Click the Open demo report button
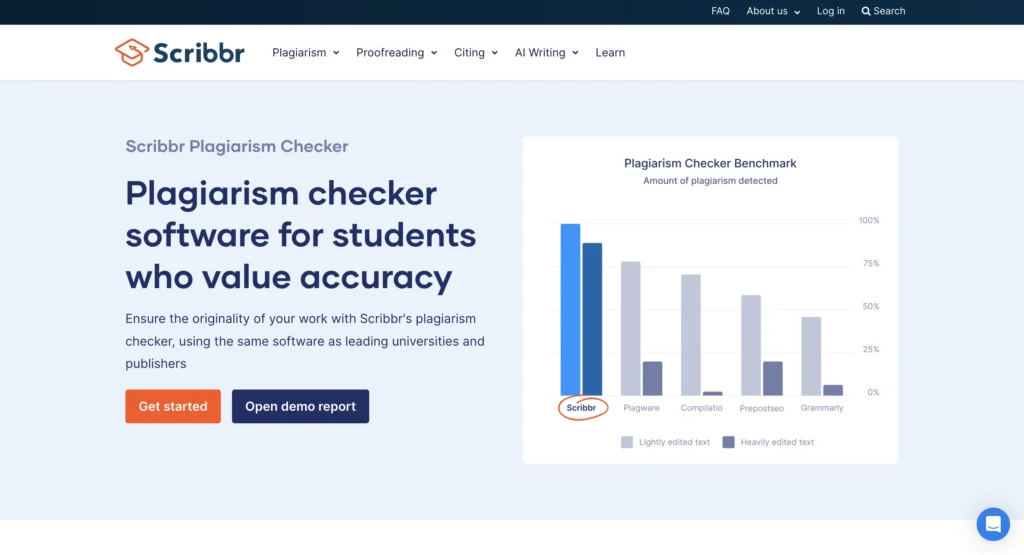This screenshot has height=555, width=1024. click(300, 406)
